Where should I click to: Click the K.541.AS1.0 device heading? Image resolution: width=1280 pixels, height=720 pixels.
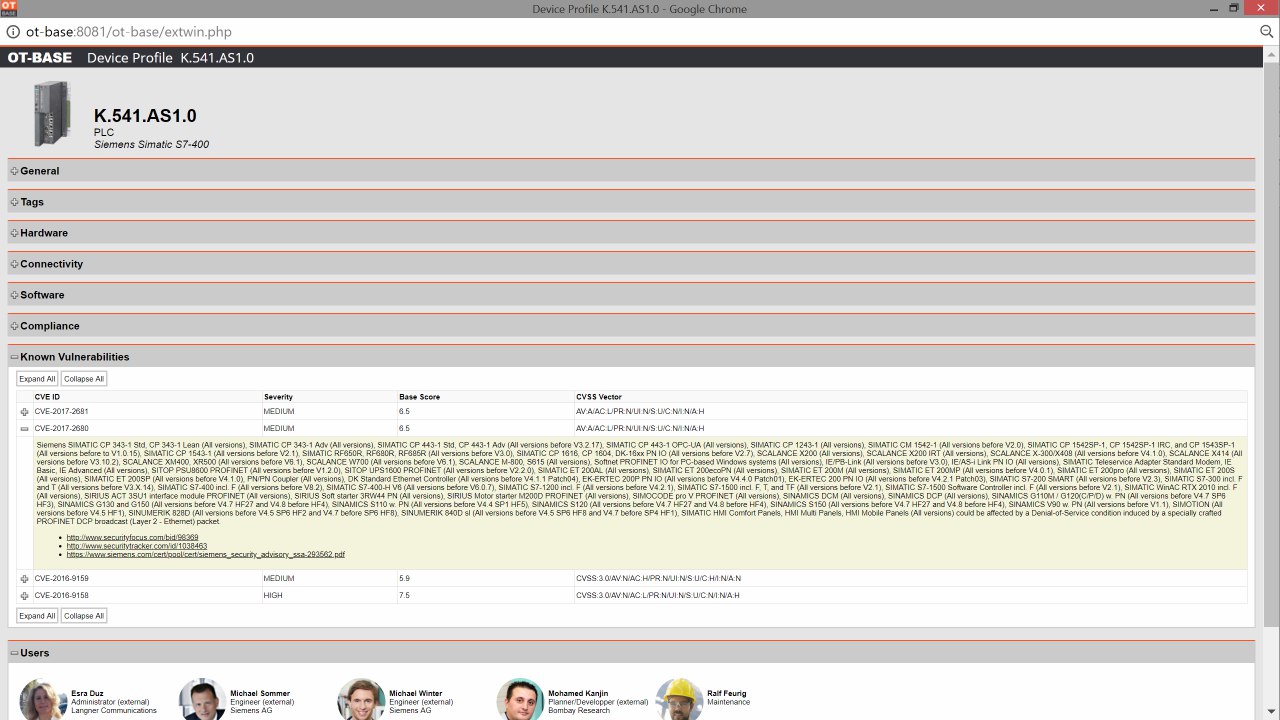click(145, 115)
